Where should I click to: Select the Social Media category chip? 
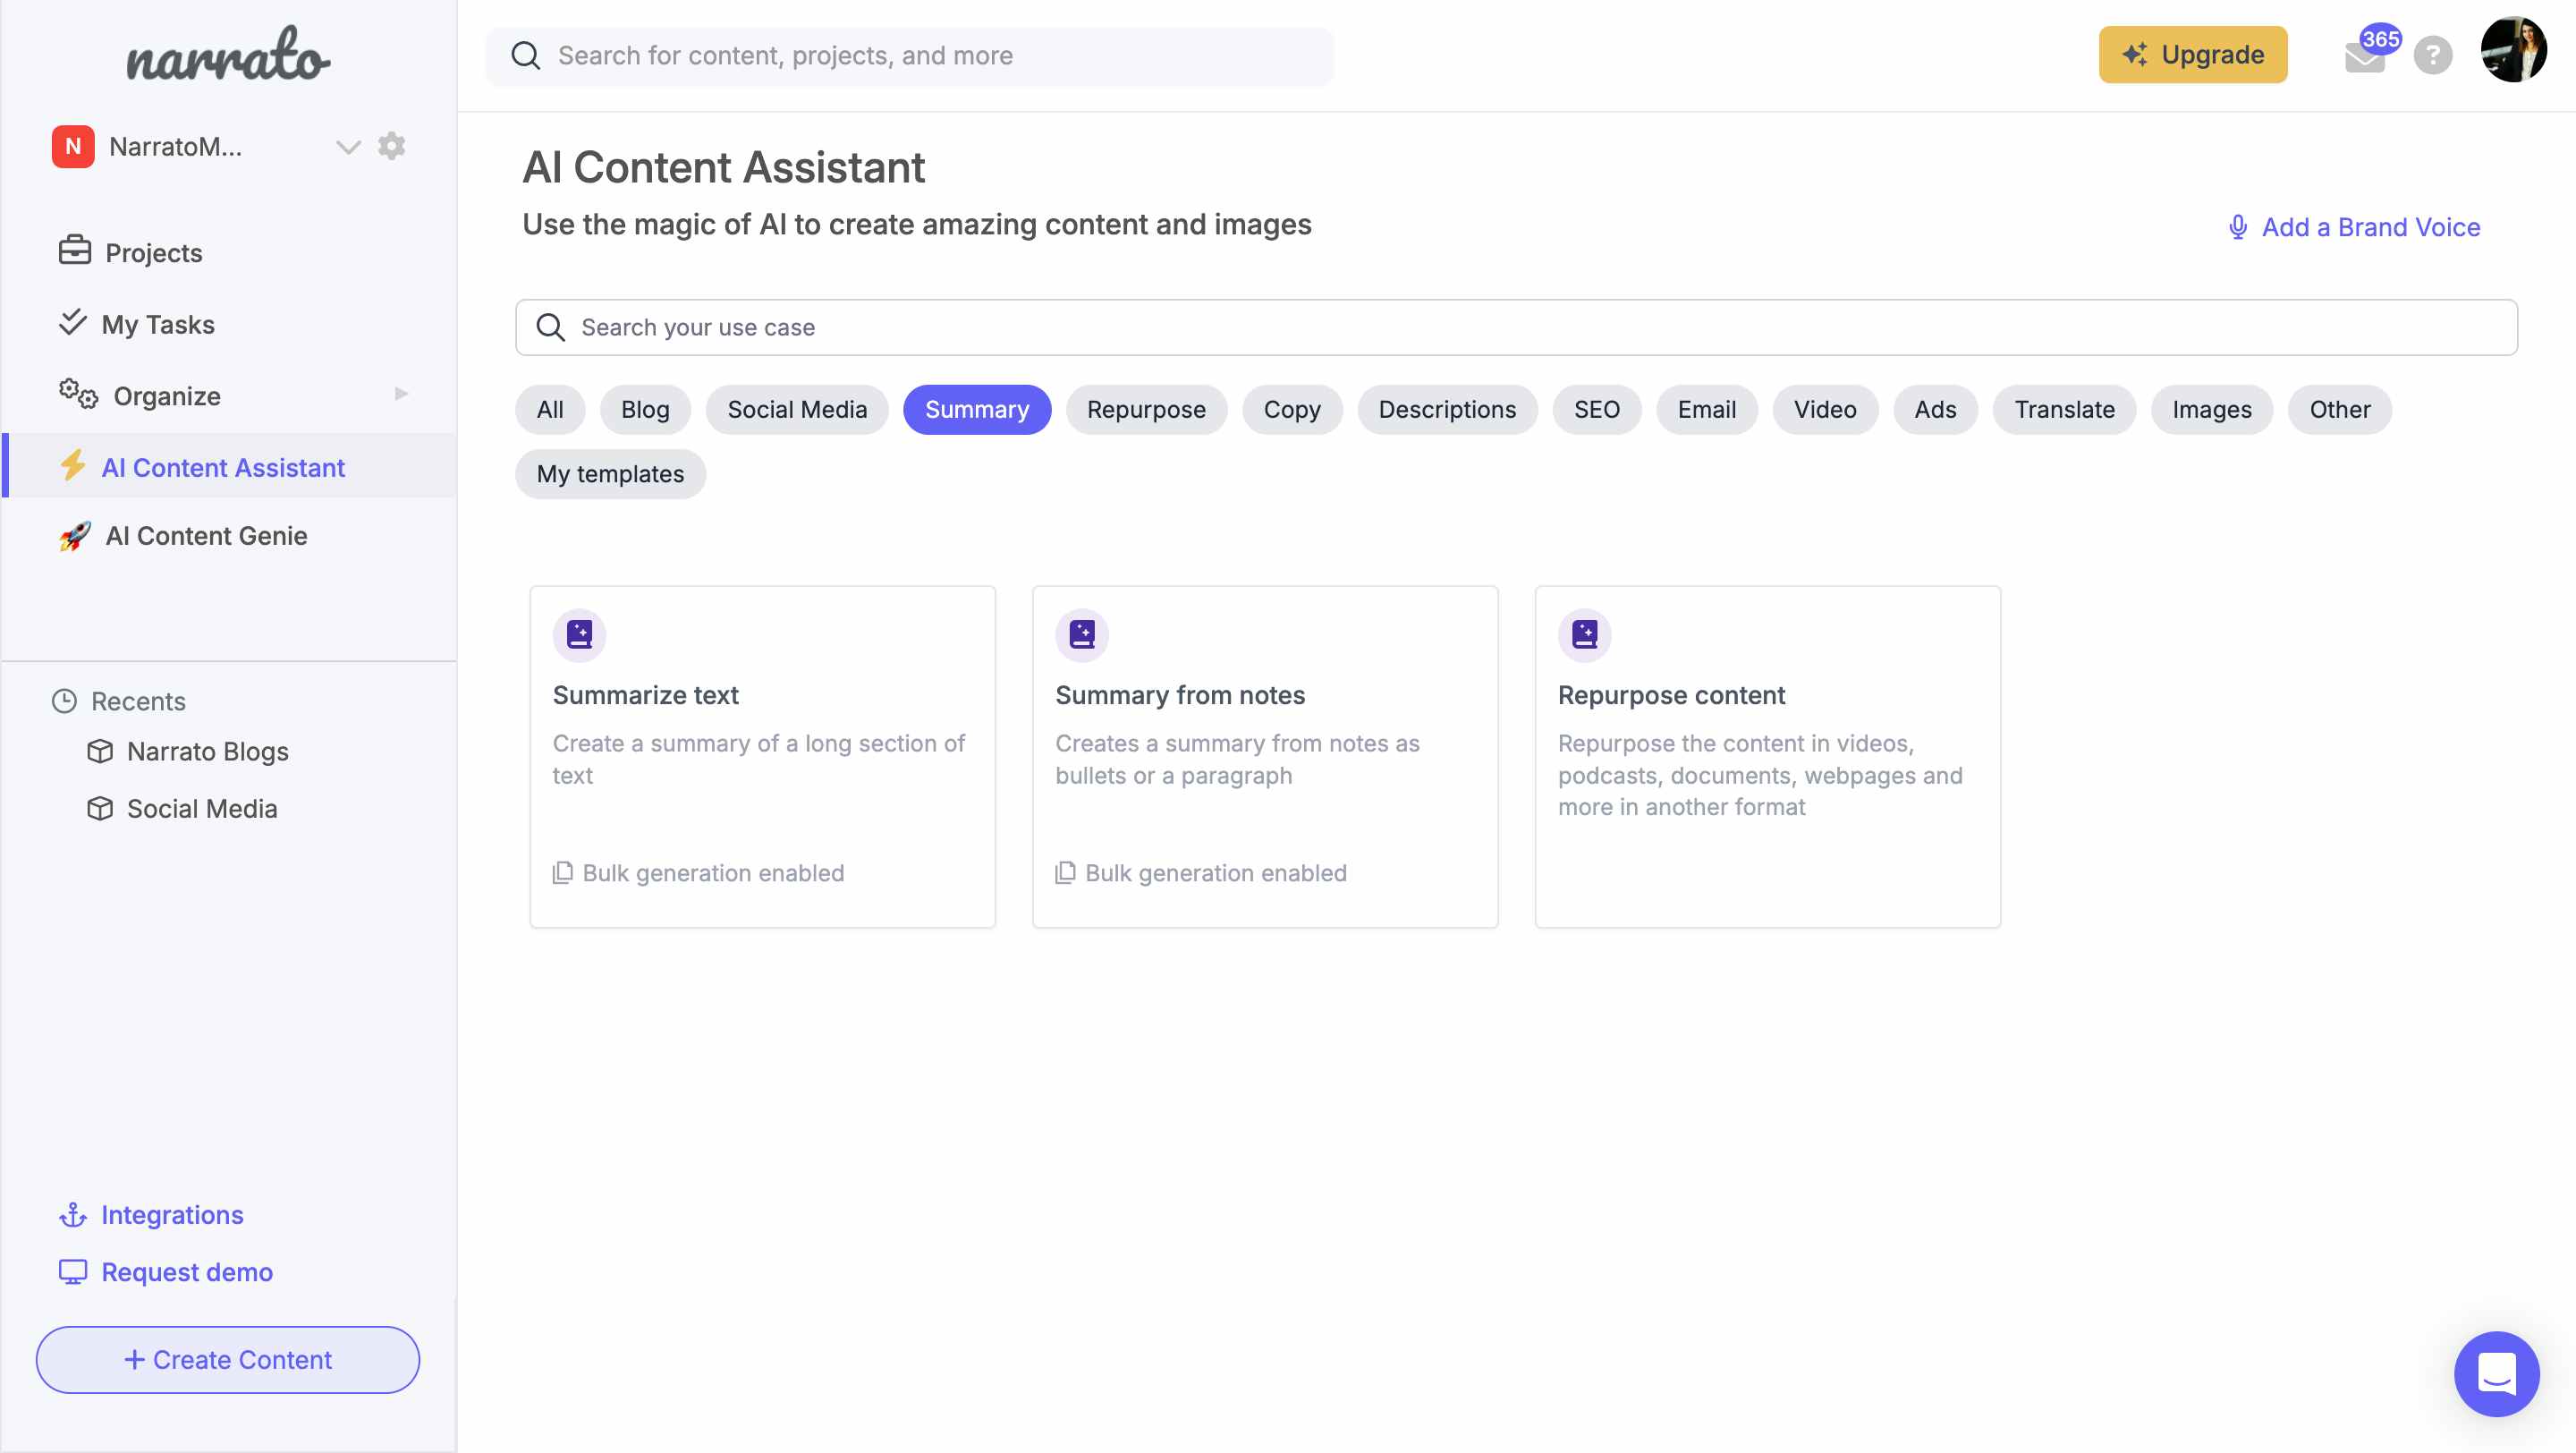tap(797, 409)
